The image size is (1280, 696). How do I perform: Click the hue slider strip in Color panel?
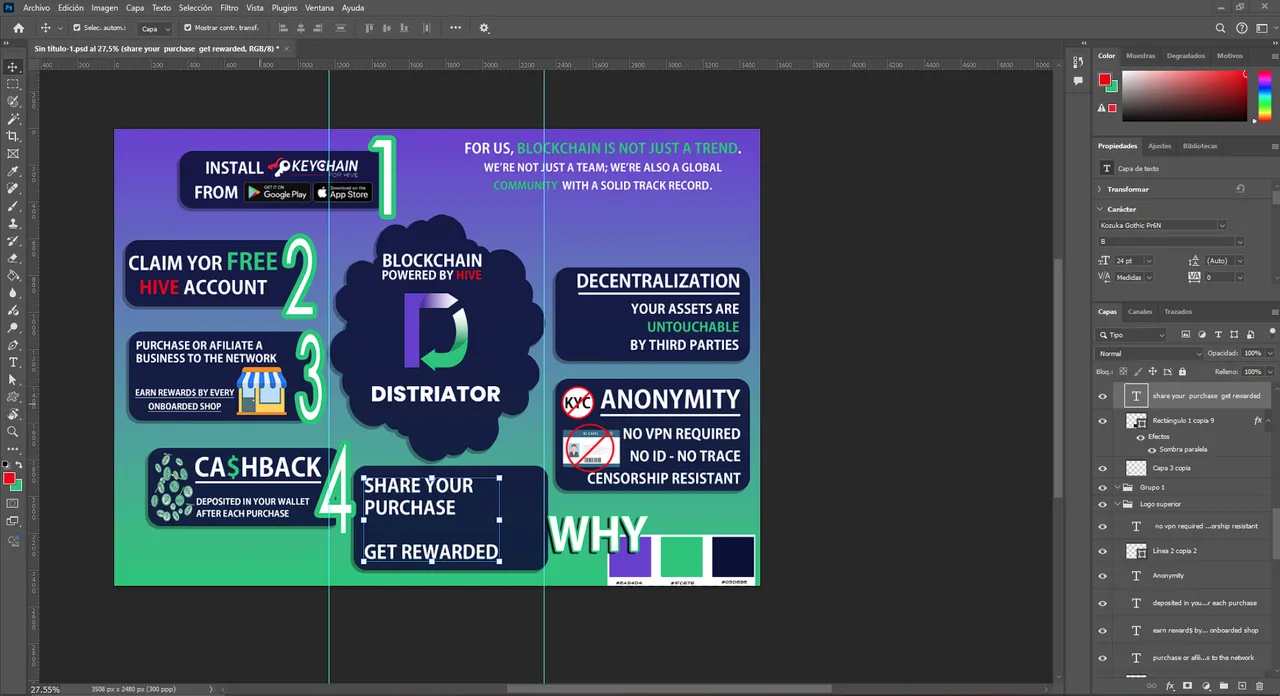coord(1265,98)
